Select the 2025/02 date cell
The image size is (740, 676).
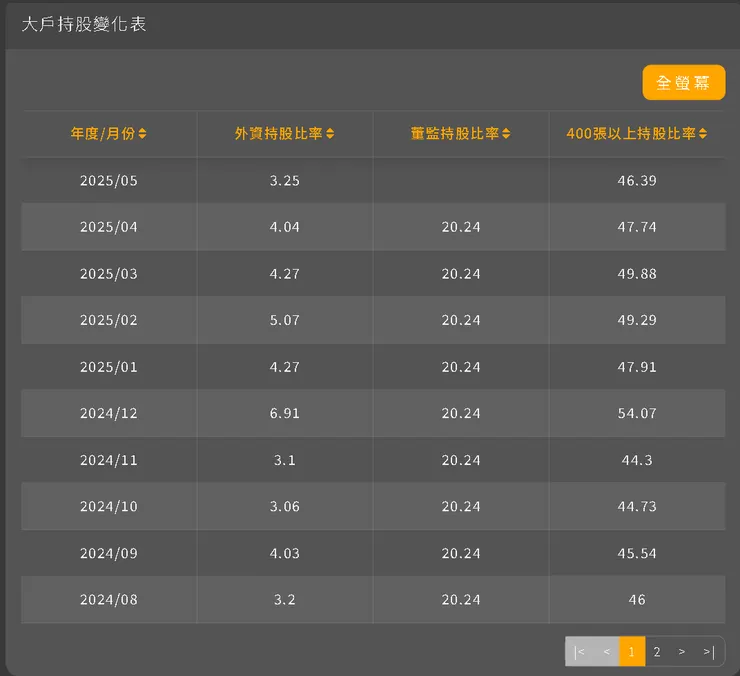pyautogui.click(x=109, y=320)
